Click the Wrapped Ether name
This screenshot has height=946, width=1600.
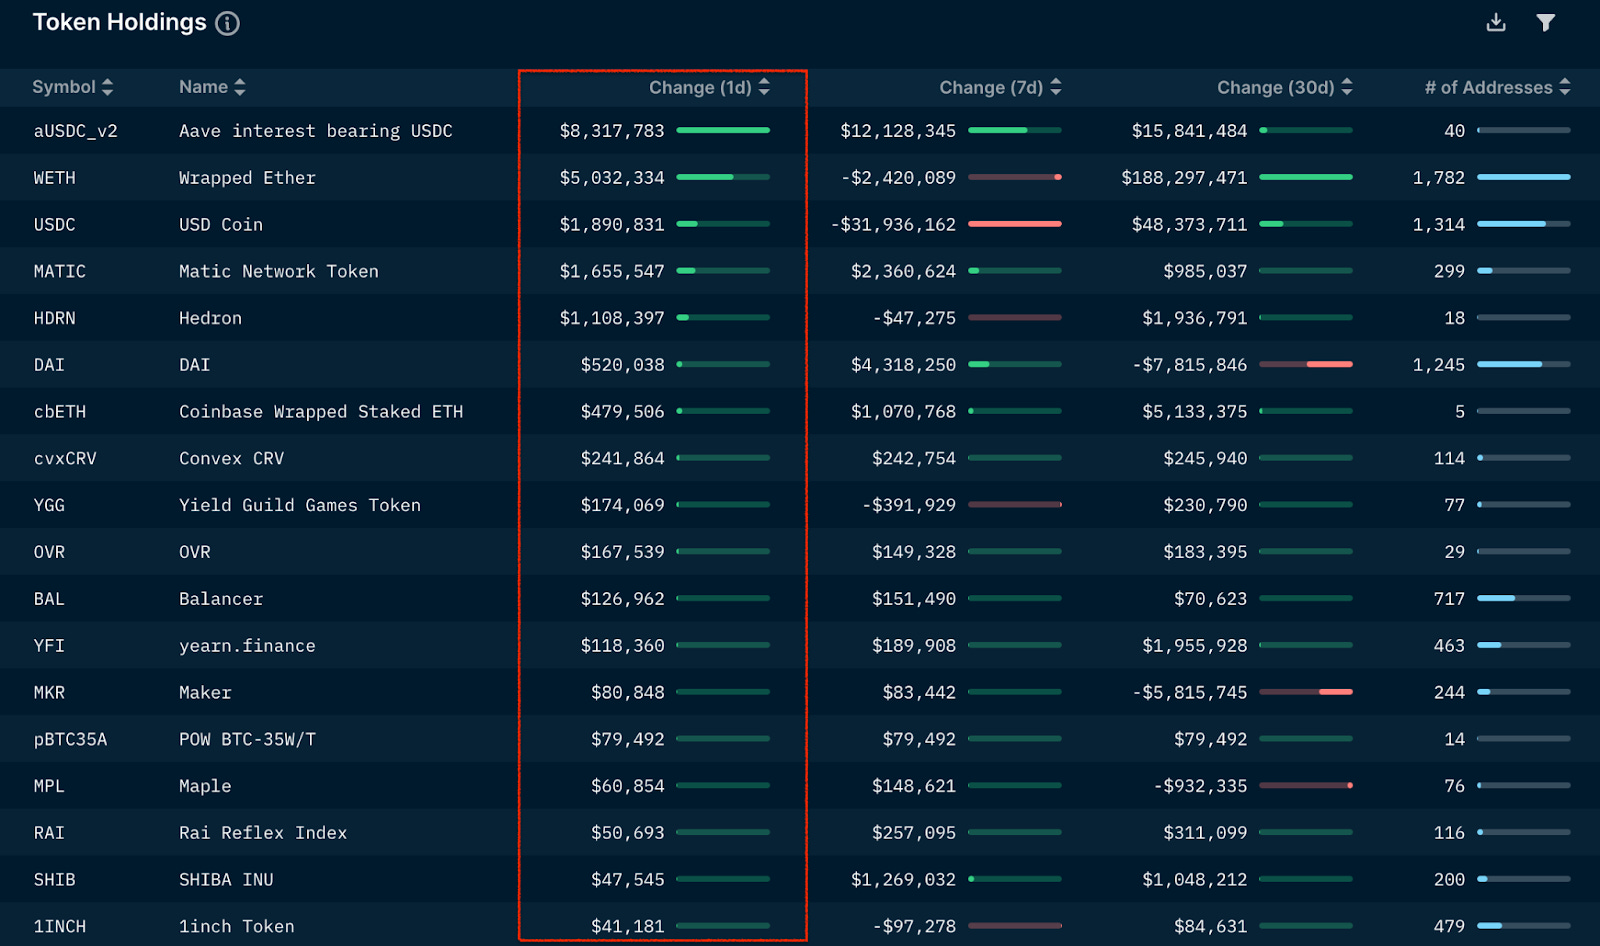tap(247, 178)
